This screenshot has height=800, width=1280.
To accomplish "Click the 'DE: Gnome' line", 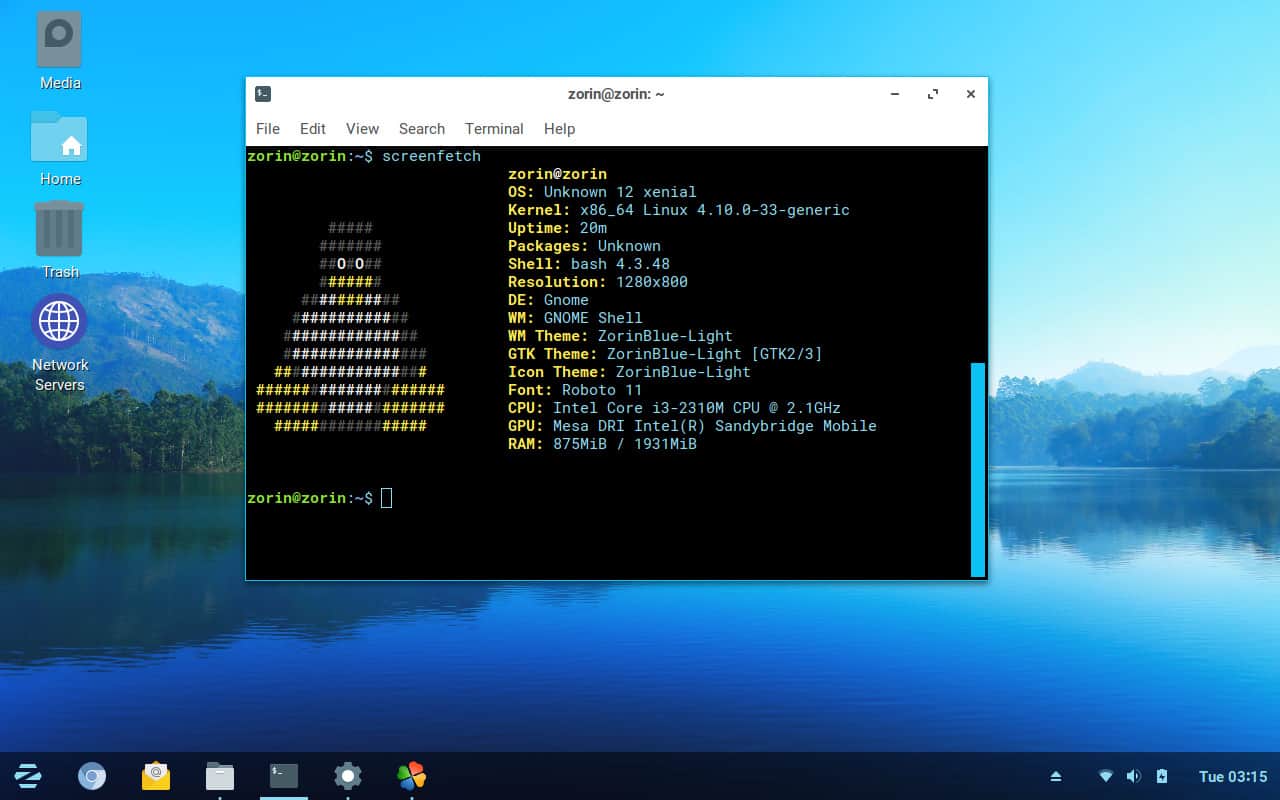I will [548, 300].
